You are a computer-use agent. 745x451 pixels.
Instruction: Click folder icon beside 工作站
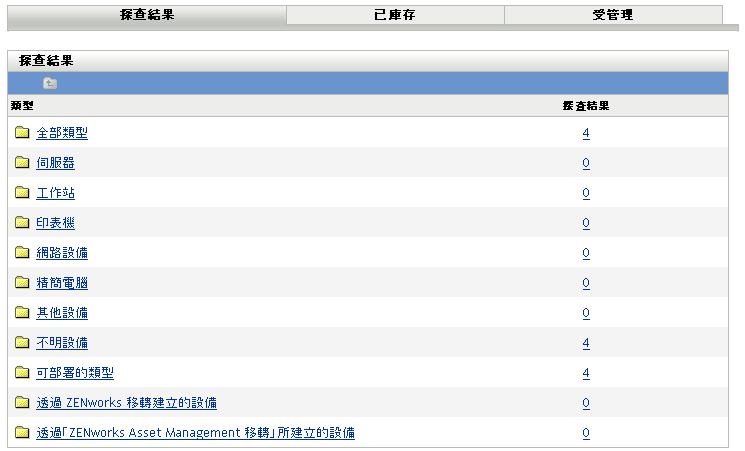click(x=22, y=192)
